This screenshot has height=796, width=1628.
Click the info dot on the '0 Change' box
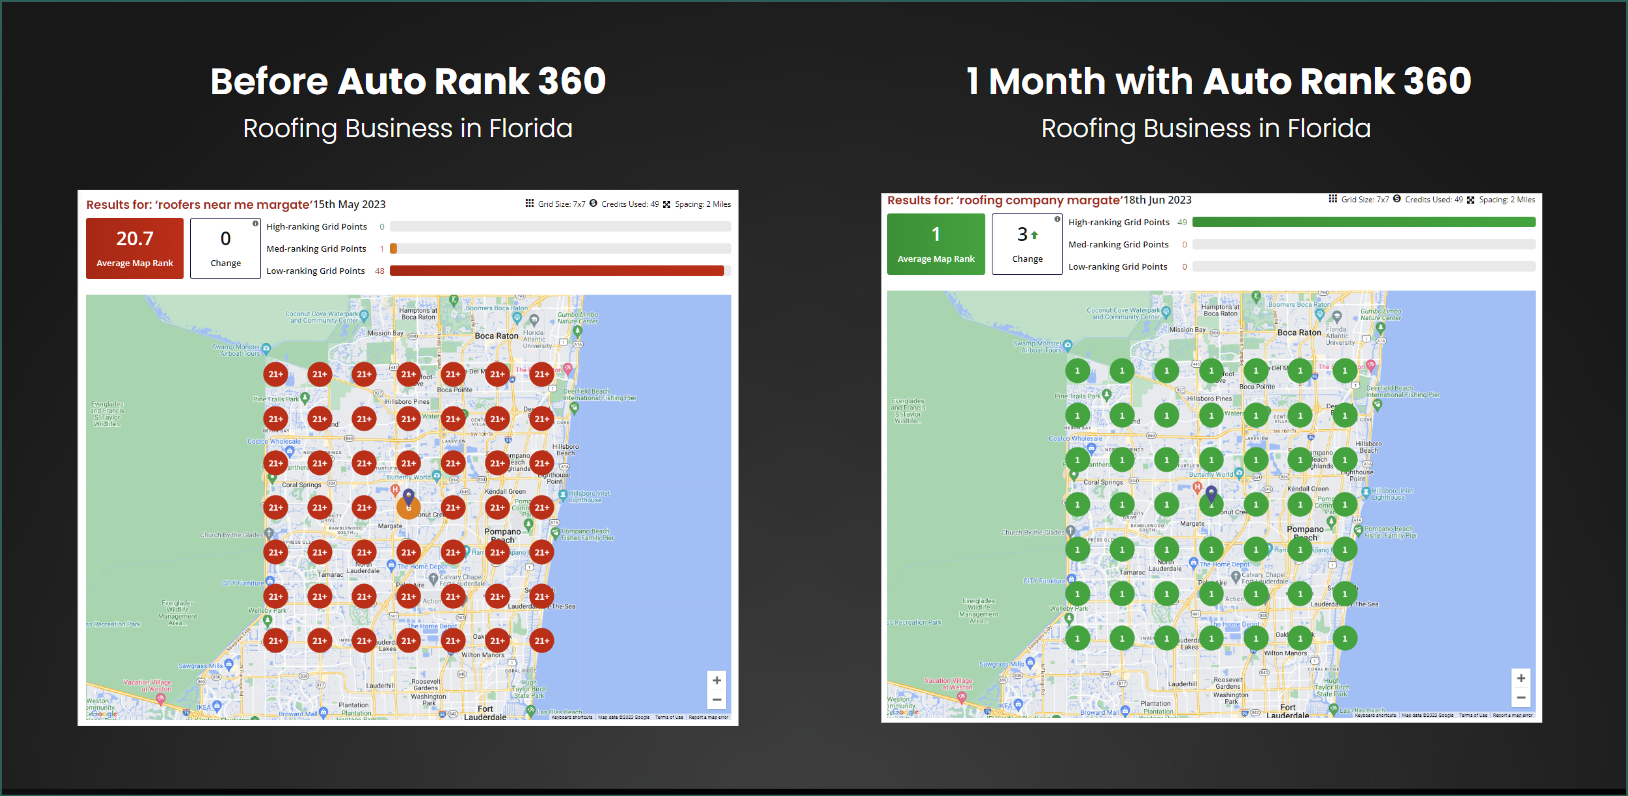click(x=256, y=223)
